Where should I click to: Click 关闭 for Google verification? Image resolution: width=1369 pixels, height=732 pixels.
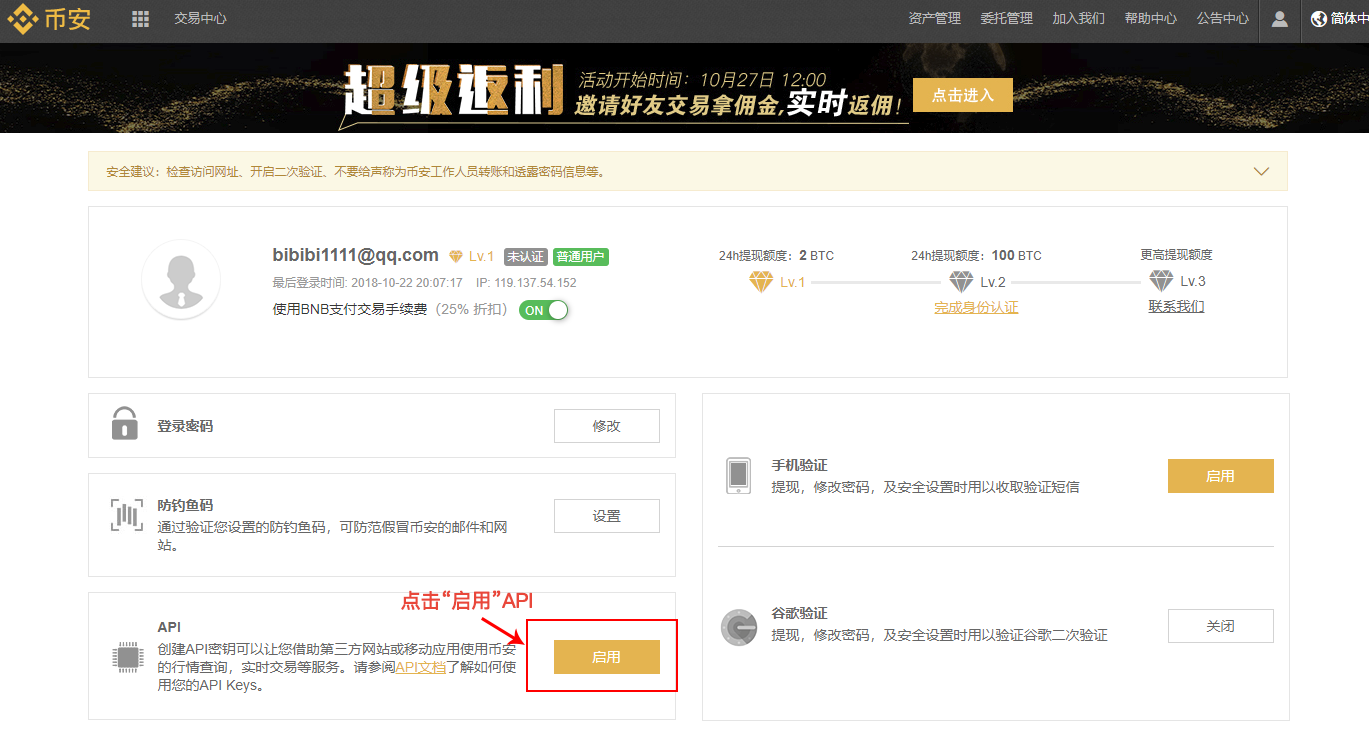(x=1221, y=626)
